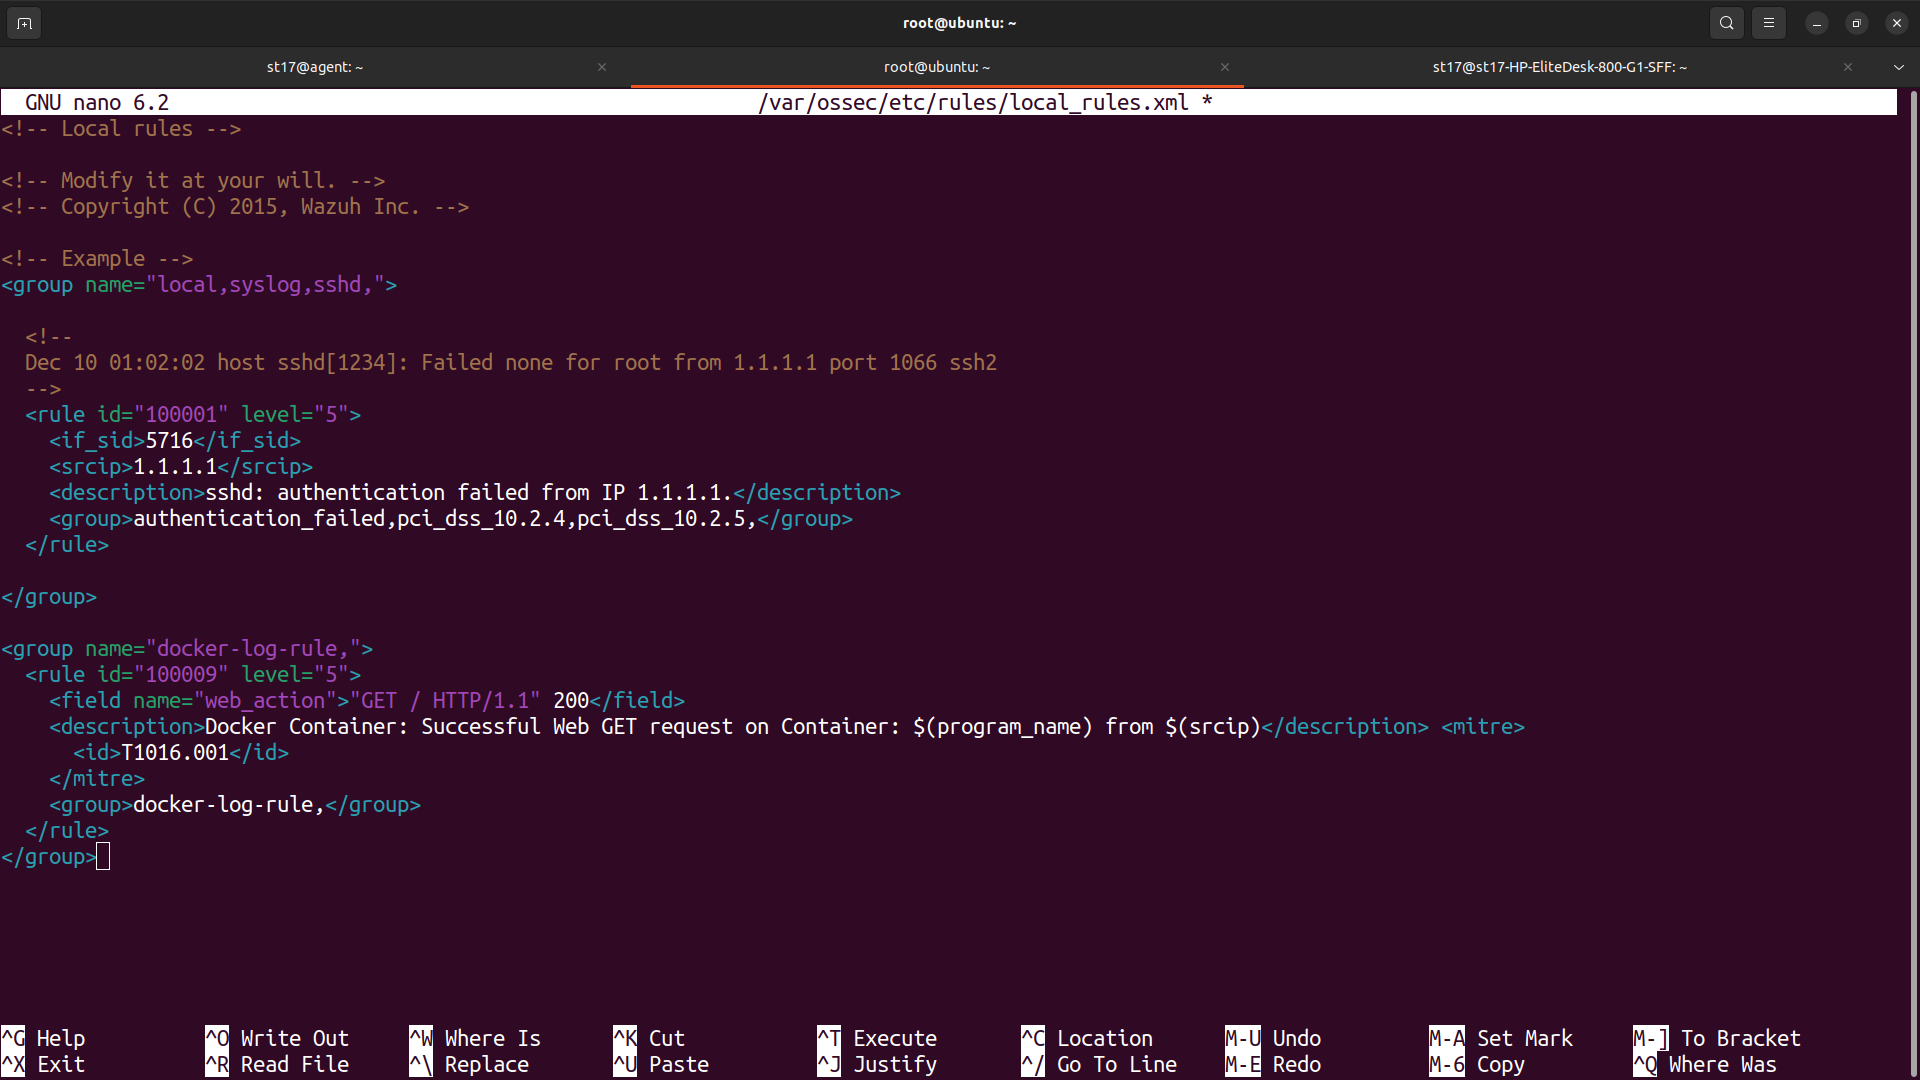Close the root@ubuntu tab

tap(1225, 67)
